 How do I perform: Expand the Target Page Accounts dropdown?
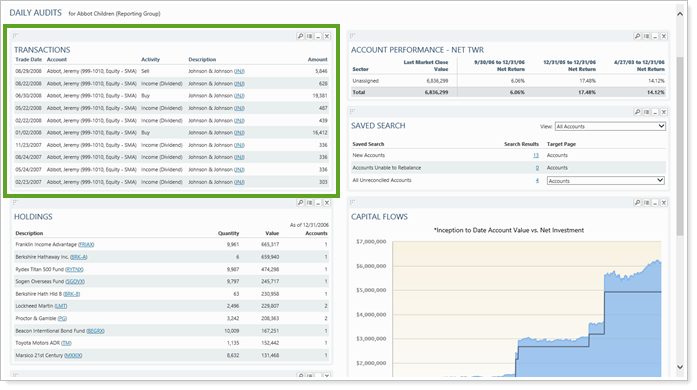click(605, 181)
